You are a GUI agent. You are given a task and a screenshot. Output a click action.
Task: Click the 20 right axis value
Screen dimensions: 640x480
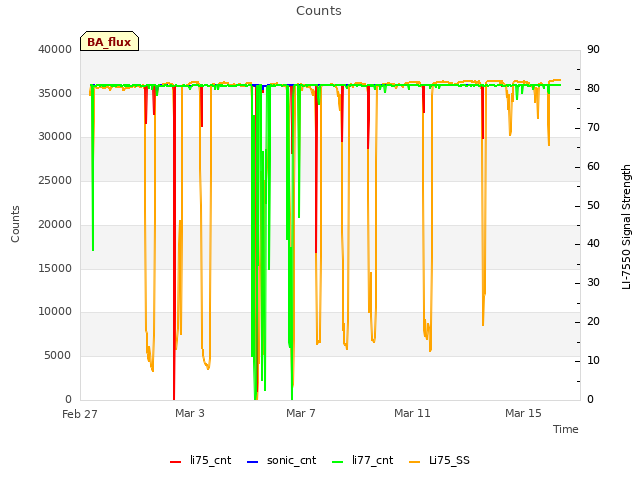click(593, 322)
